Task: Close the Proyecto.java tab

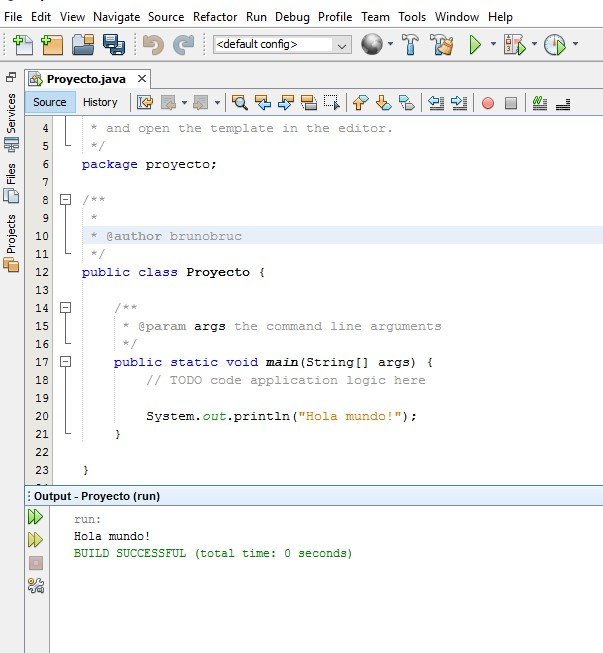Action: point(142,78)
